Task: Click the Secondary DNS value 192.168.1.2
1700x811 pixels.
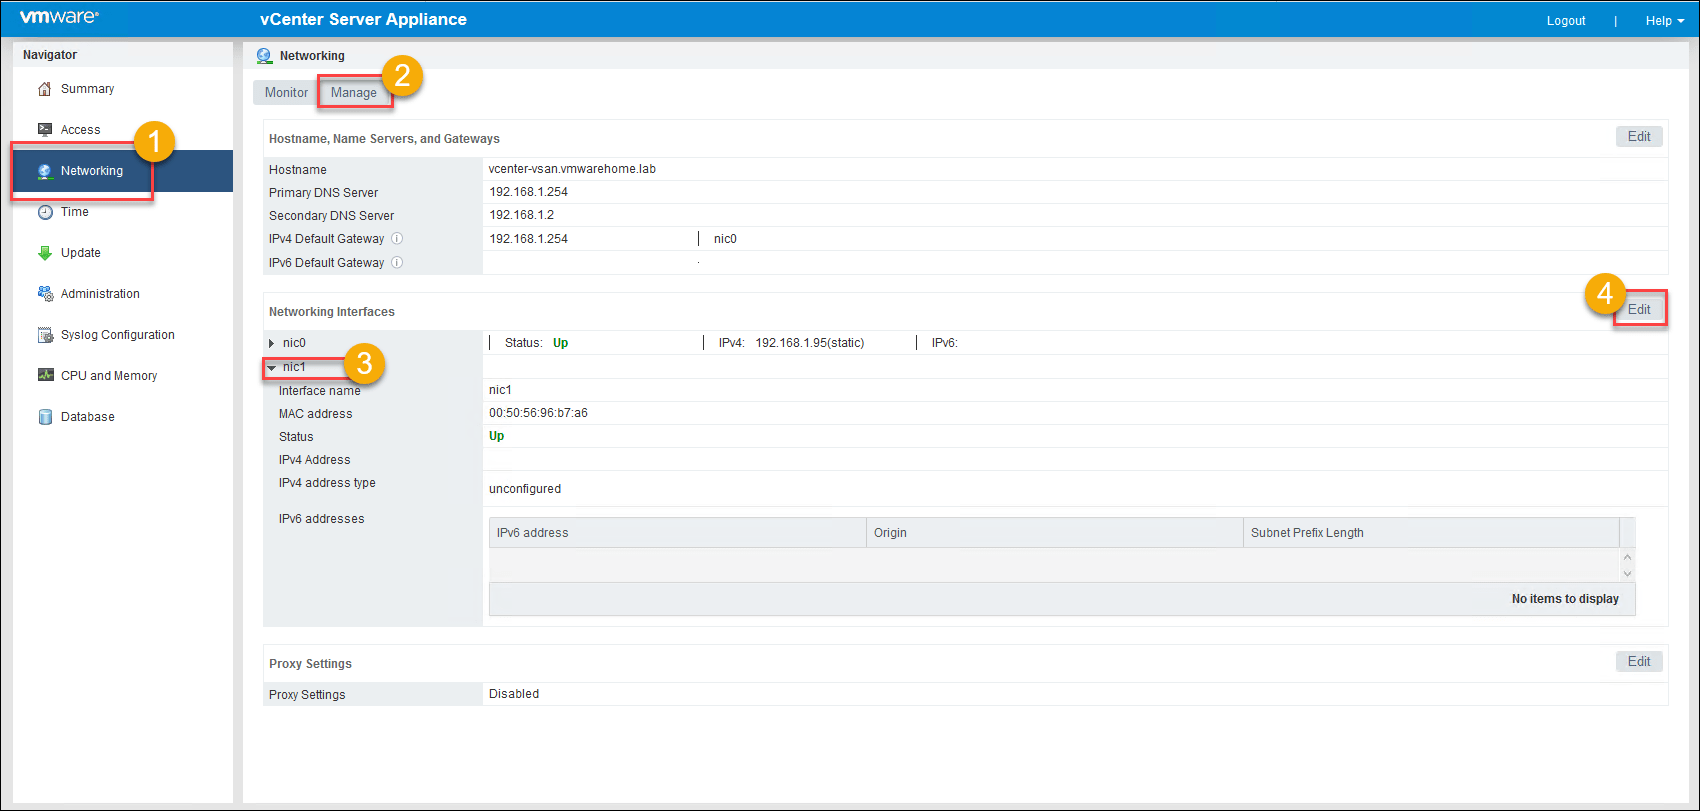Action: (521, 215)
